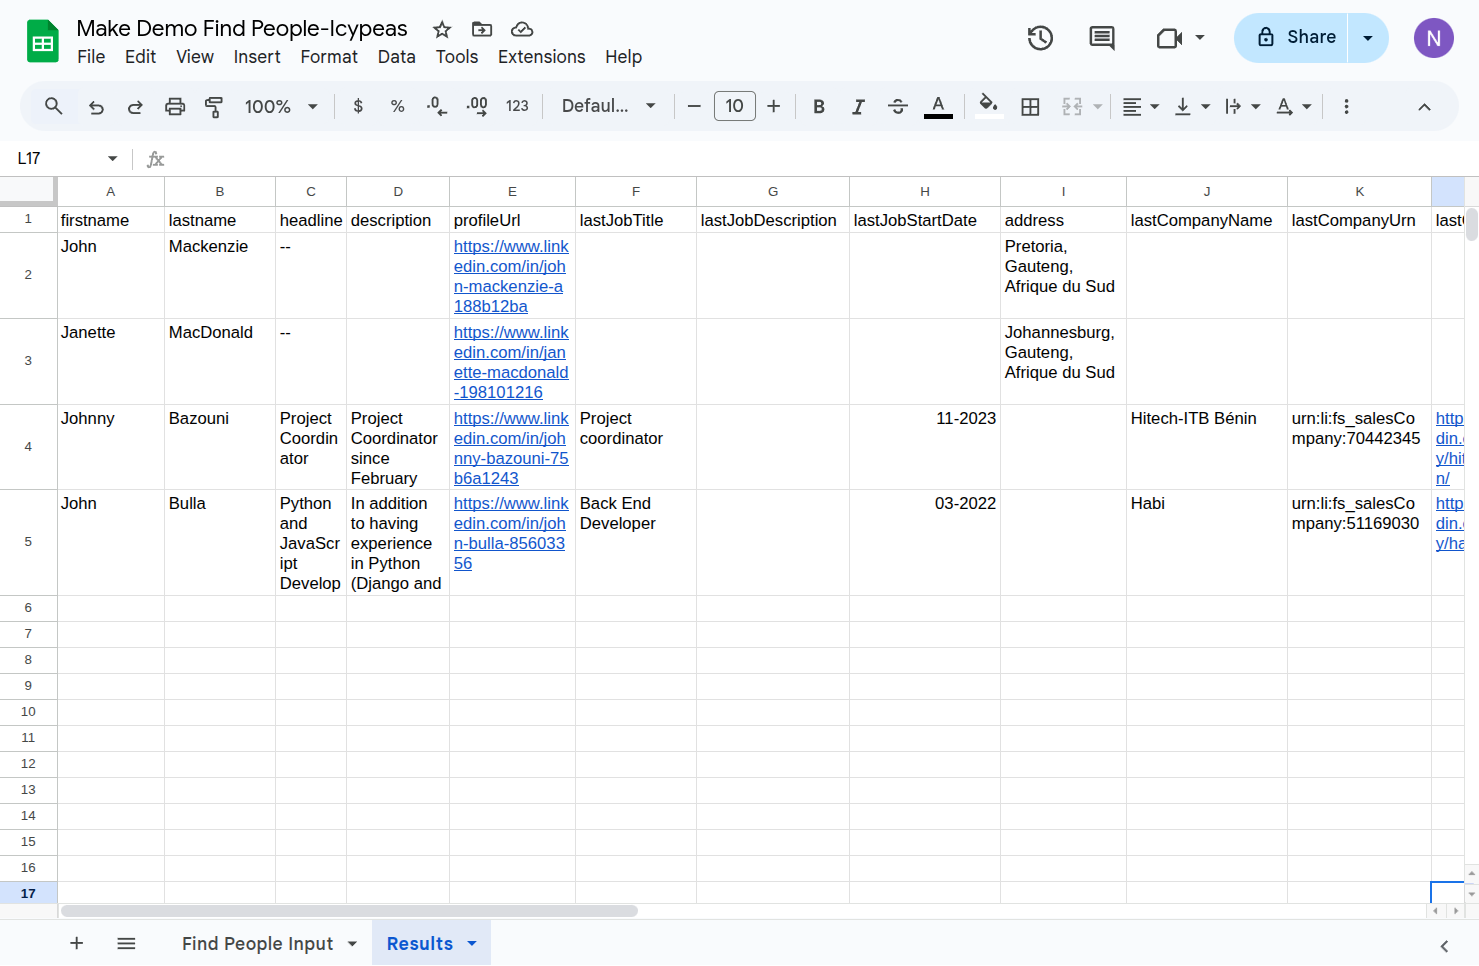
Task: Switch to Find People Input sheet
Action: [x=257, y=943]
